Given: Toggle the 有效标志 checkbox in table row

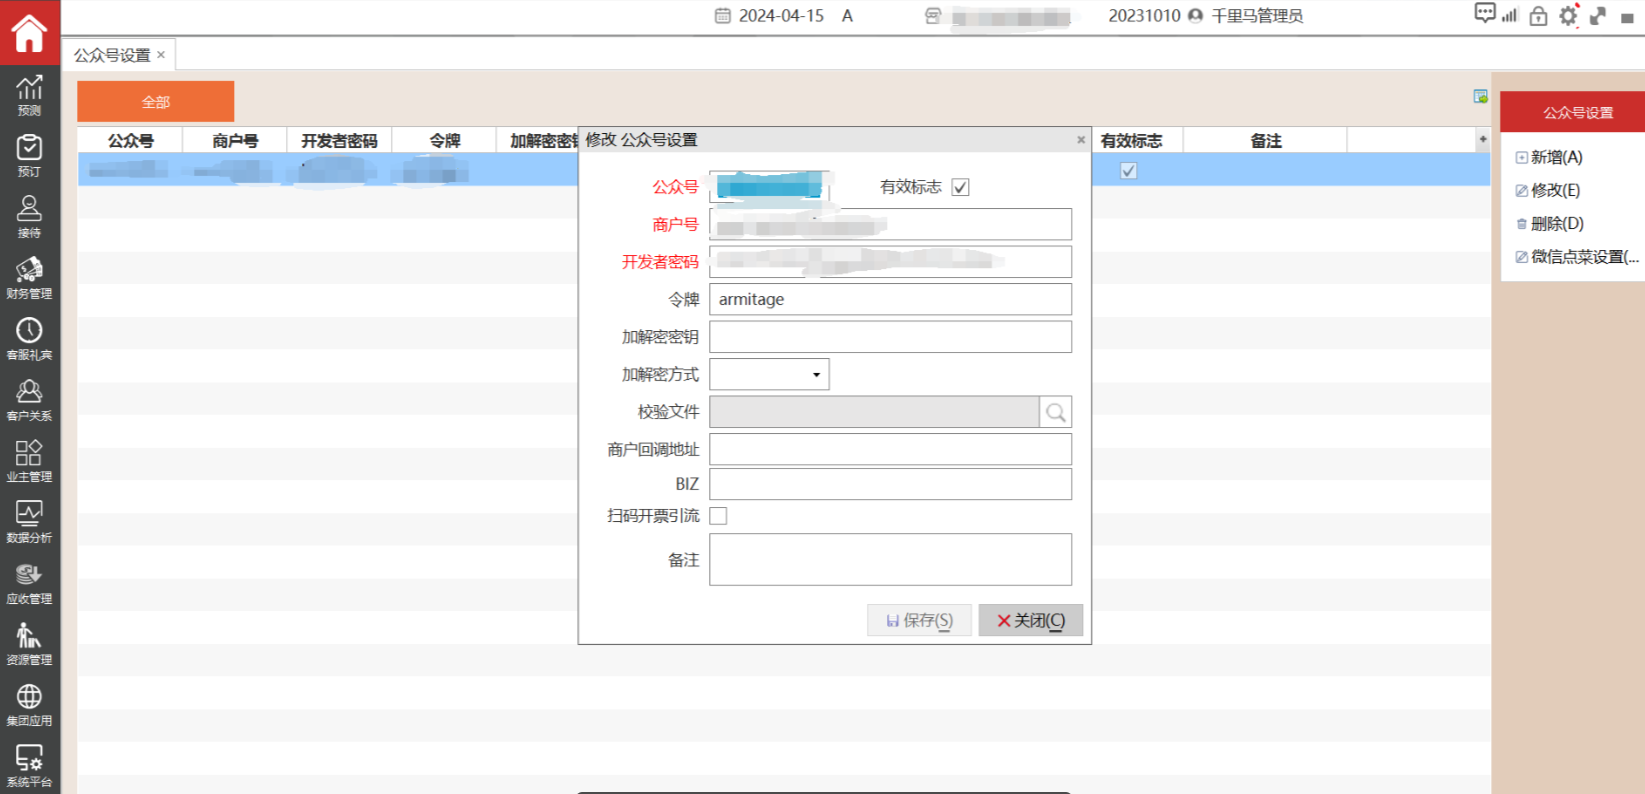Looking at the screenshot, I should tap(1128, 171).
